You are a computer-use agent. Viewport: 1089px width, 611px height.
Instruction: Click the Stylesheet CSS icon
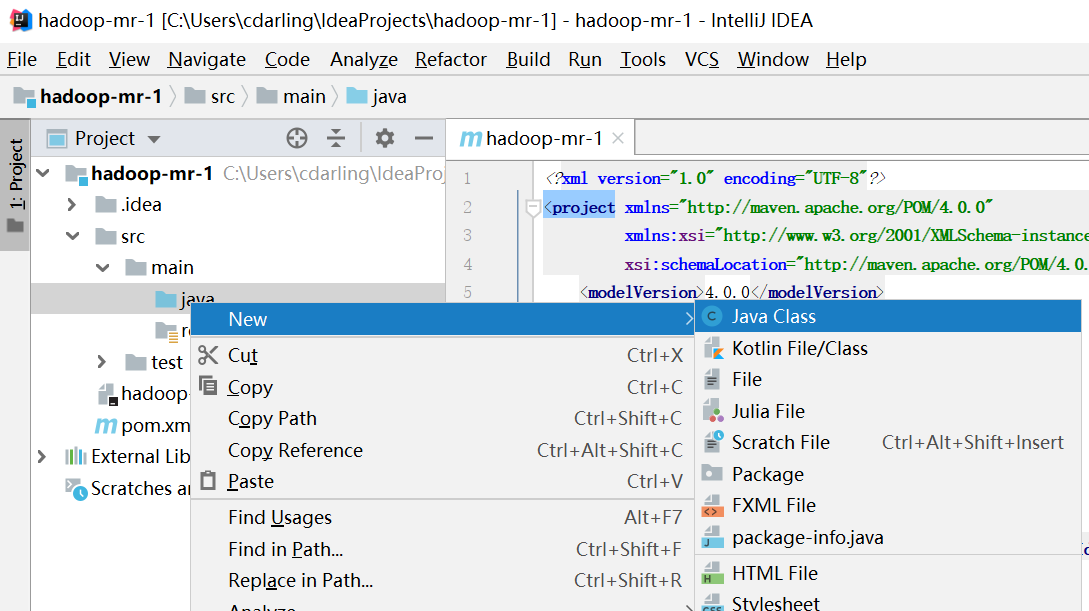point(712,603)
